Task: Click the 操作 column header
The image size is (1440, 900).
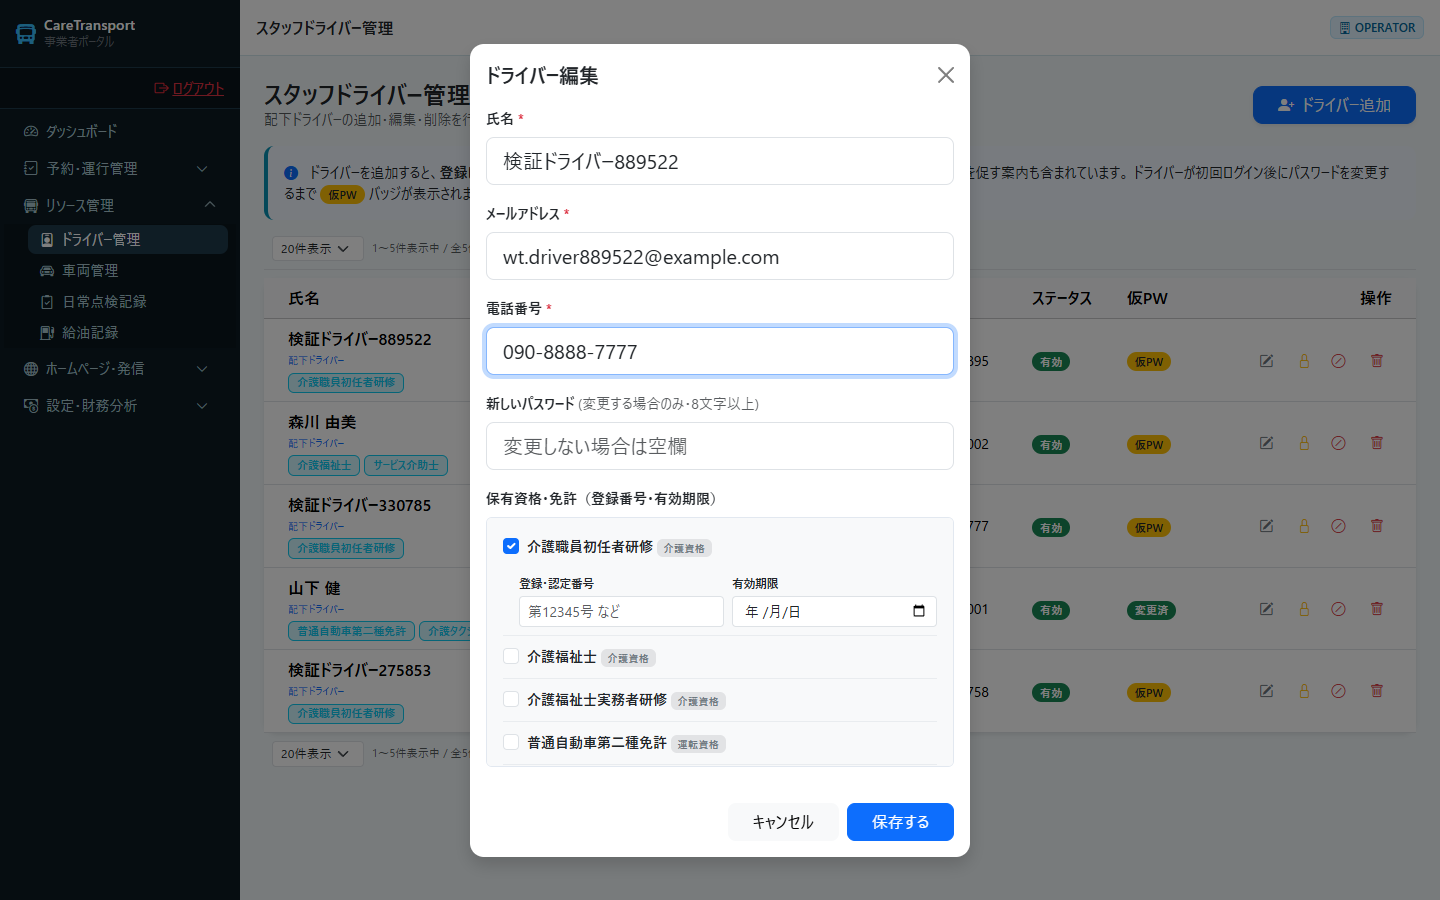Action: click(1376, 298)
